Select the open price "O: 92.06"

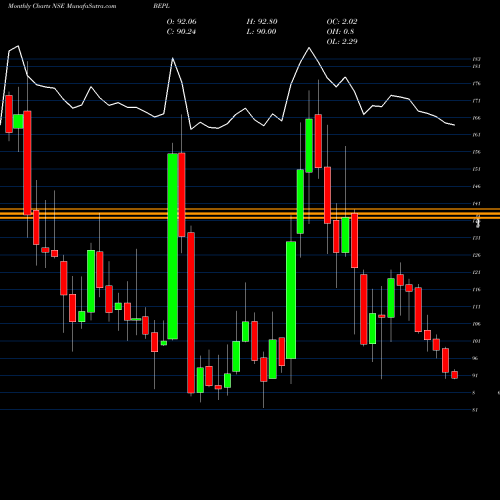point(182,22)
